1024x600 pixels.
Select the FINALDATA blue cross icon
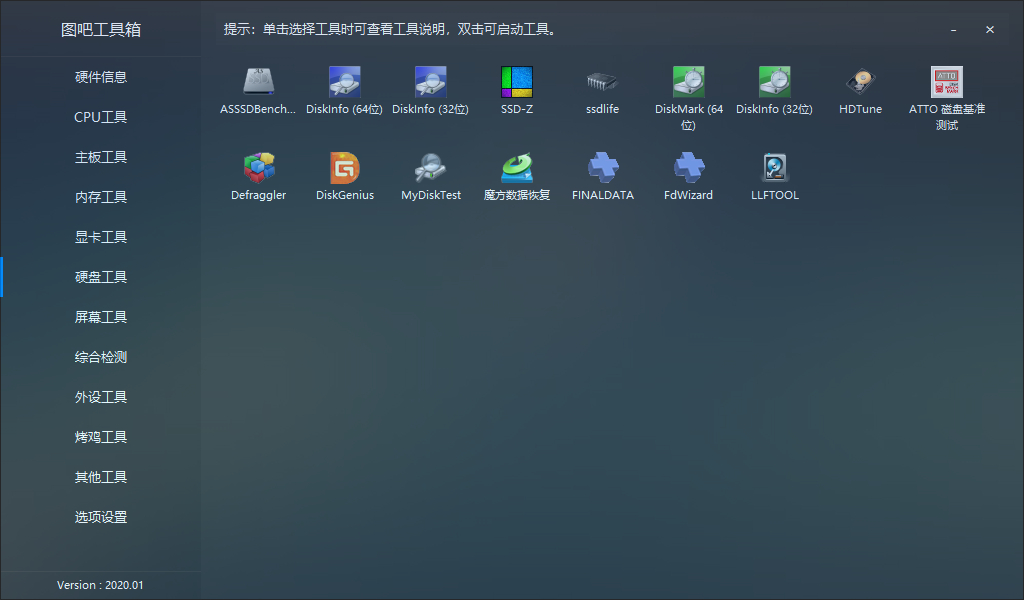(x=603, y=168)
